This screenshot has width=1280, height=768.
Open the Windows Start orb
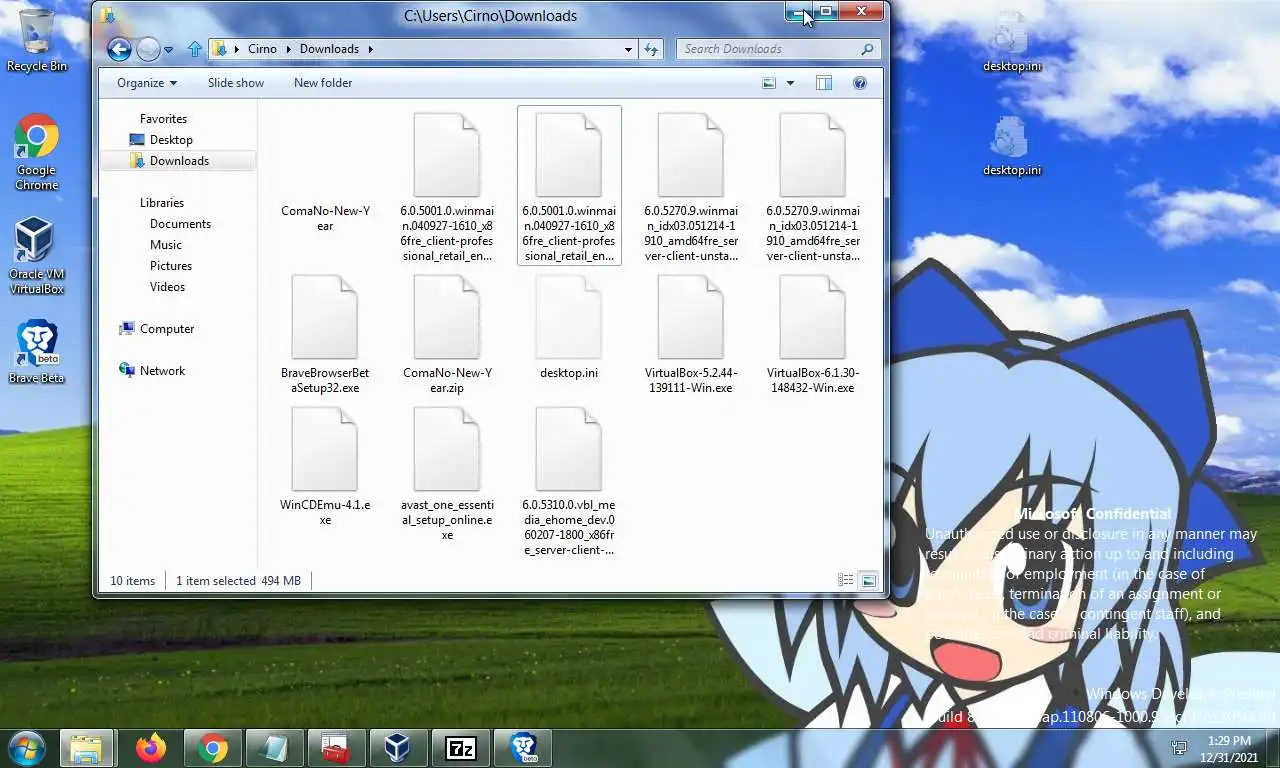(26, 747)
